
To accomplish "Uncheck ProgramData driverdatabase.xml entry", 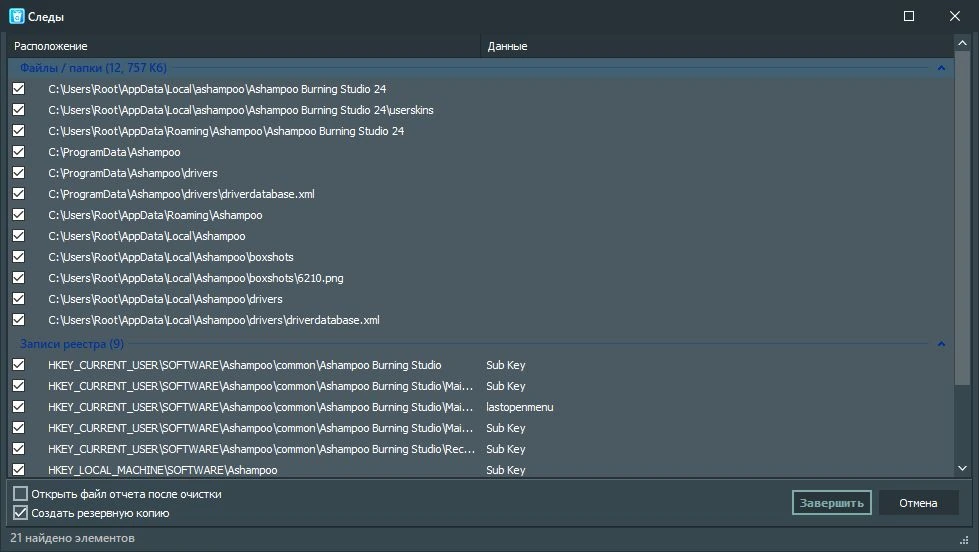I will click(x=19, y=194).
